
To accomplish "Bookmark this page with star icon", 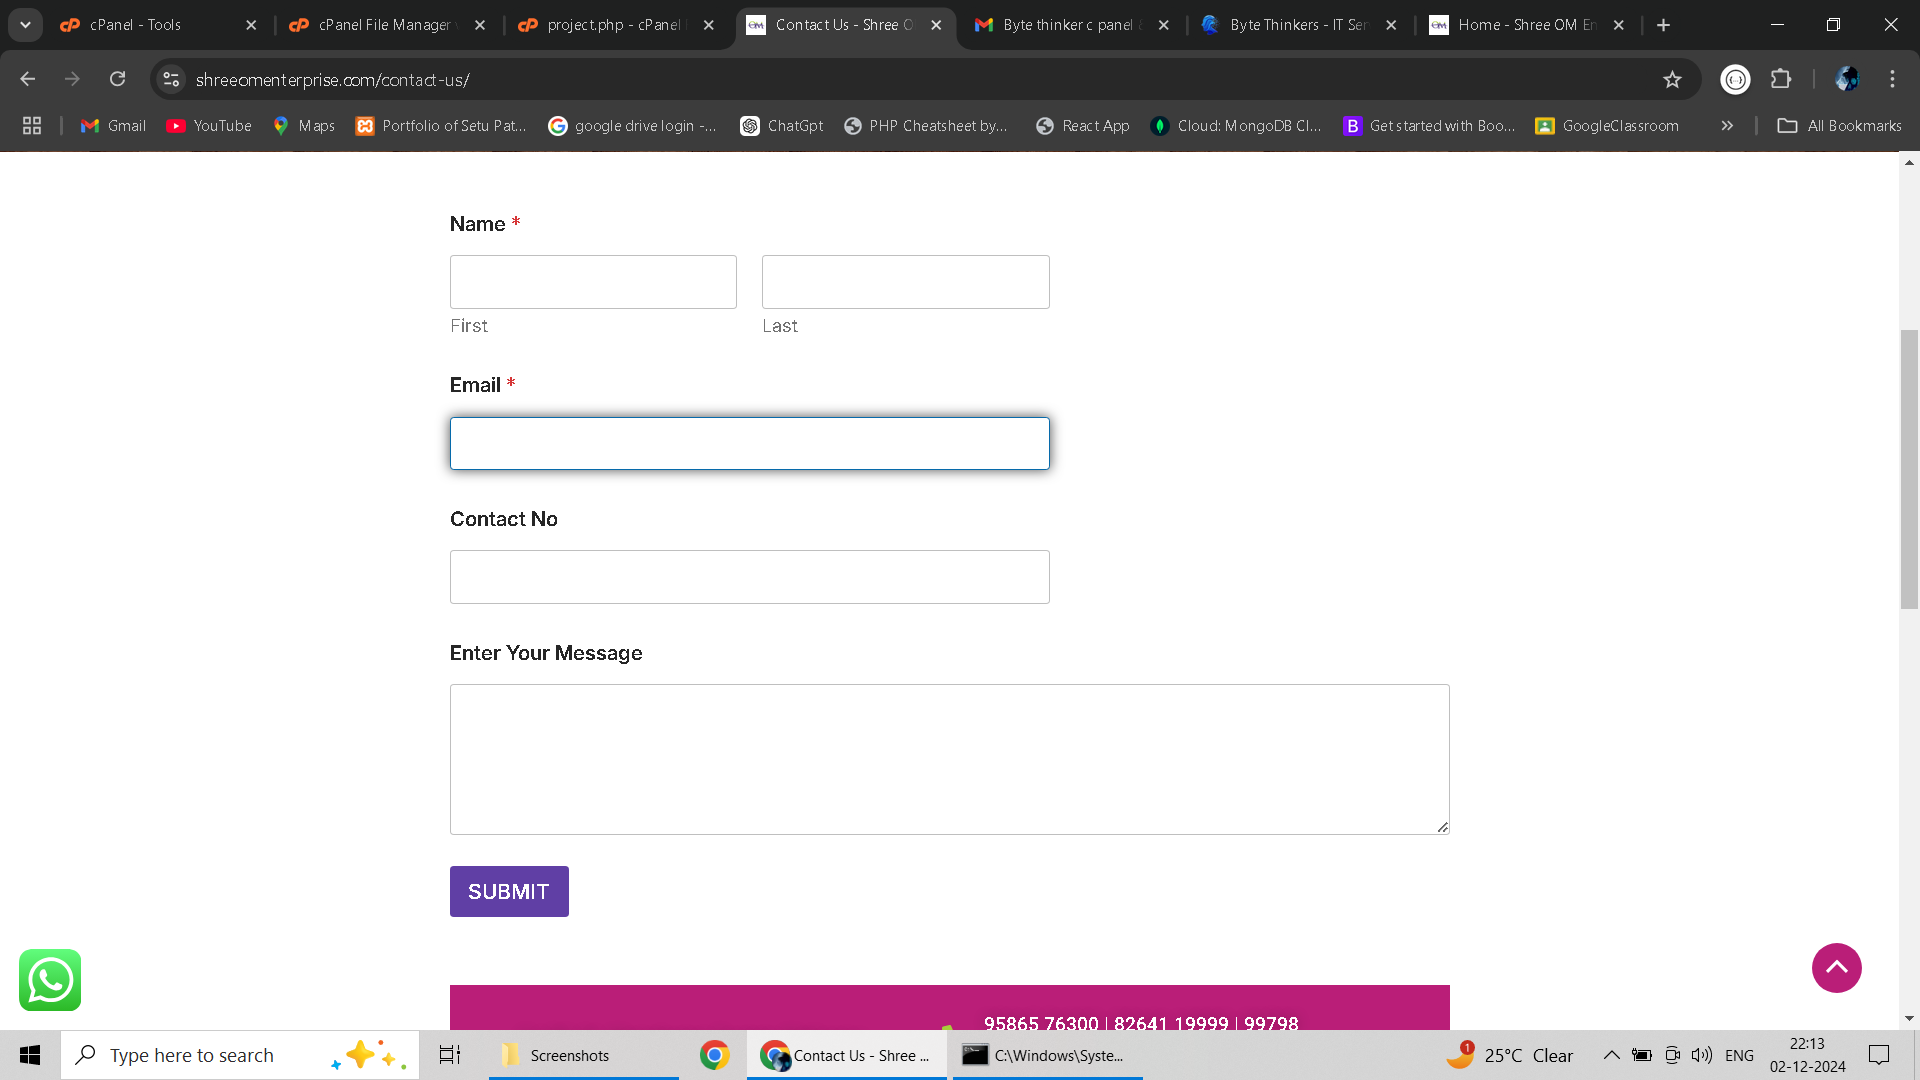I will point(1672,80).
